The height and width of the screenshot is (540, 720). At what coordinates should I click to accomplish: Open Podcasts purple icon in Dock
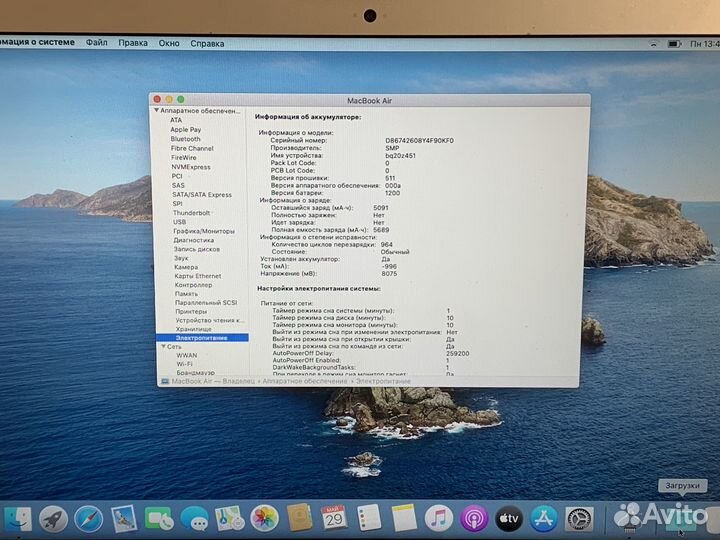coord(474,518)
